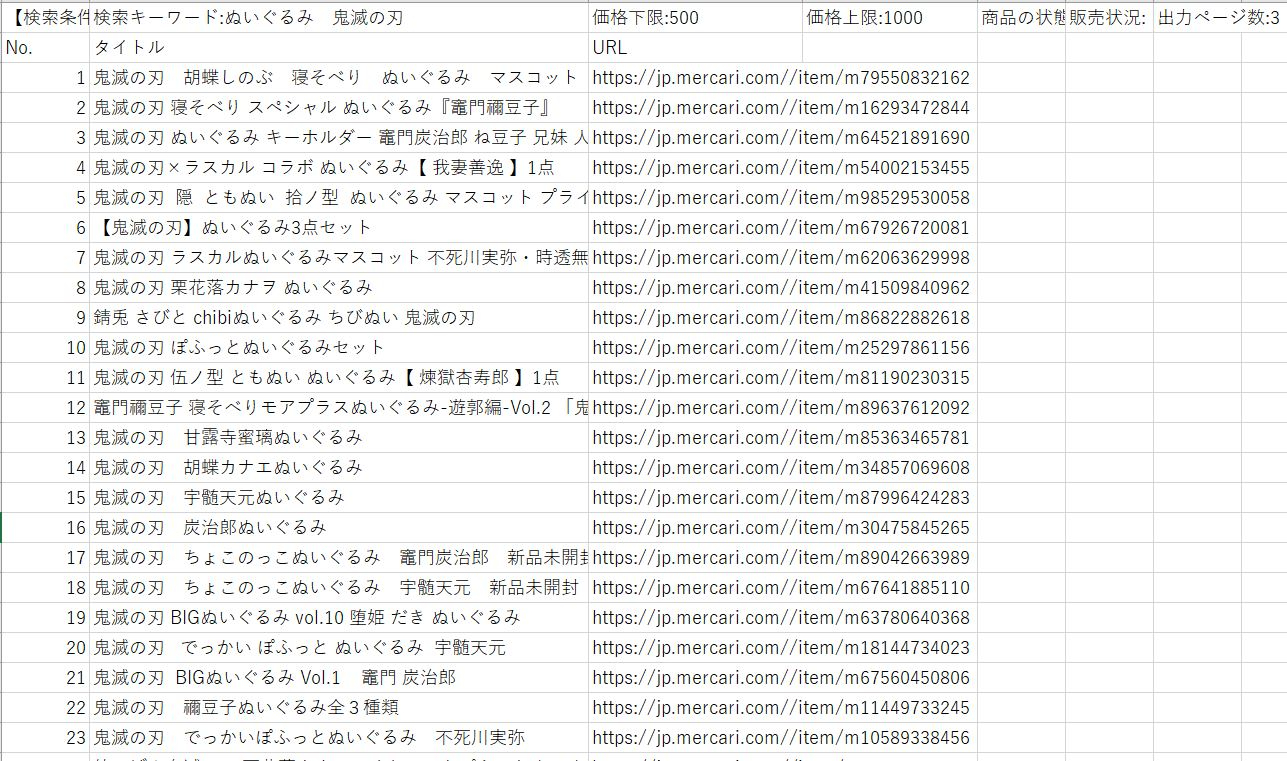Open link ending m79550832162
This screenshot has width=1287, height=761.
(781, 77)
